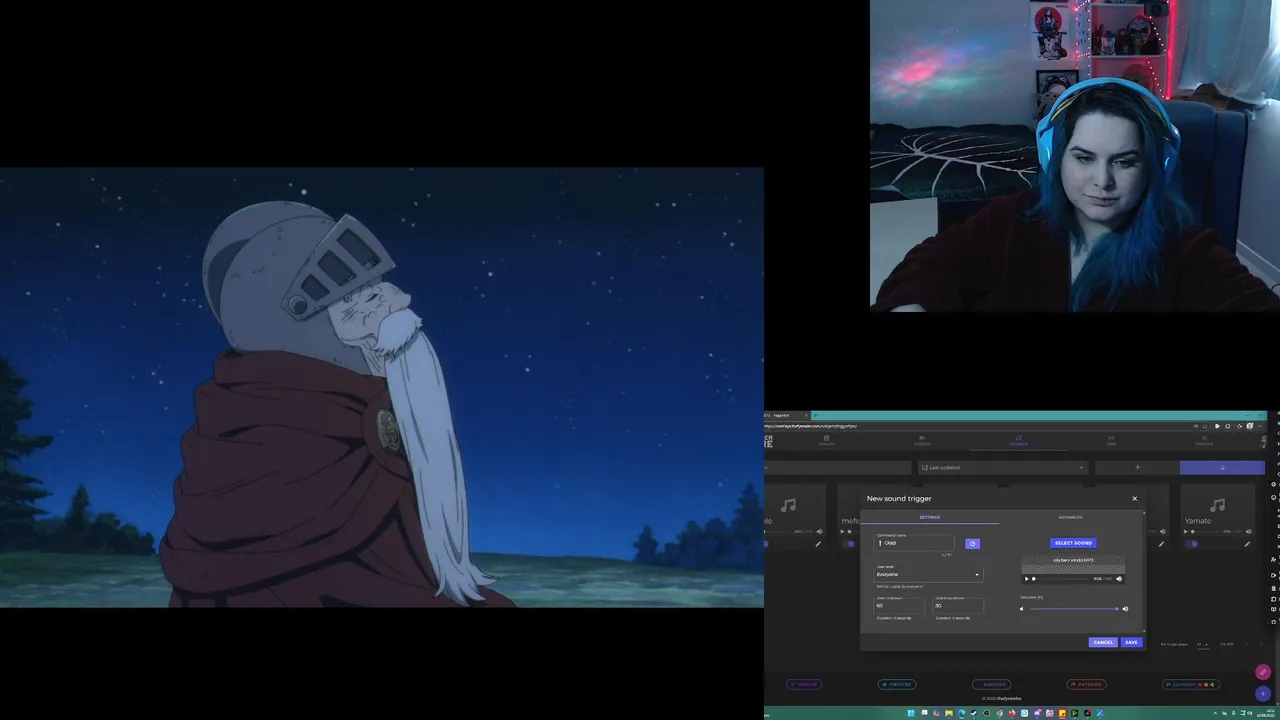The width and height of the screenshot is (1280, 720).
Task: Open the Twitch footer link
Action: tap(804, 684)
